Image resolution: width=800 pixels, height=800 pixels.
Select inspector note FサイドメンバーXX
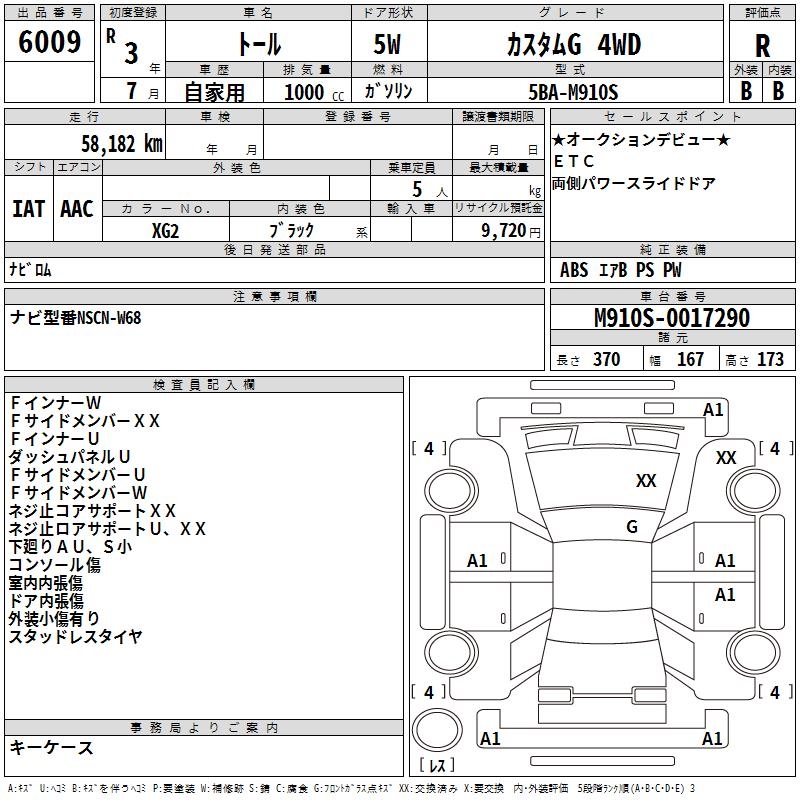tap(85, 420)
